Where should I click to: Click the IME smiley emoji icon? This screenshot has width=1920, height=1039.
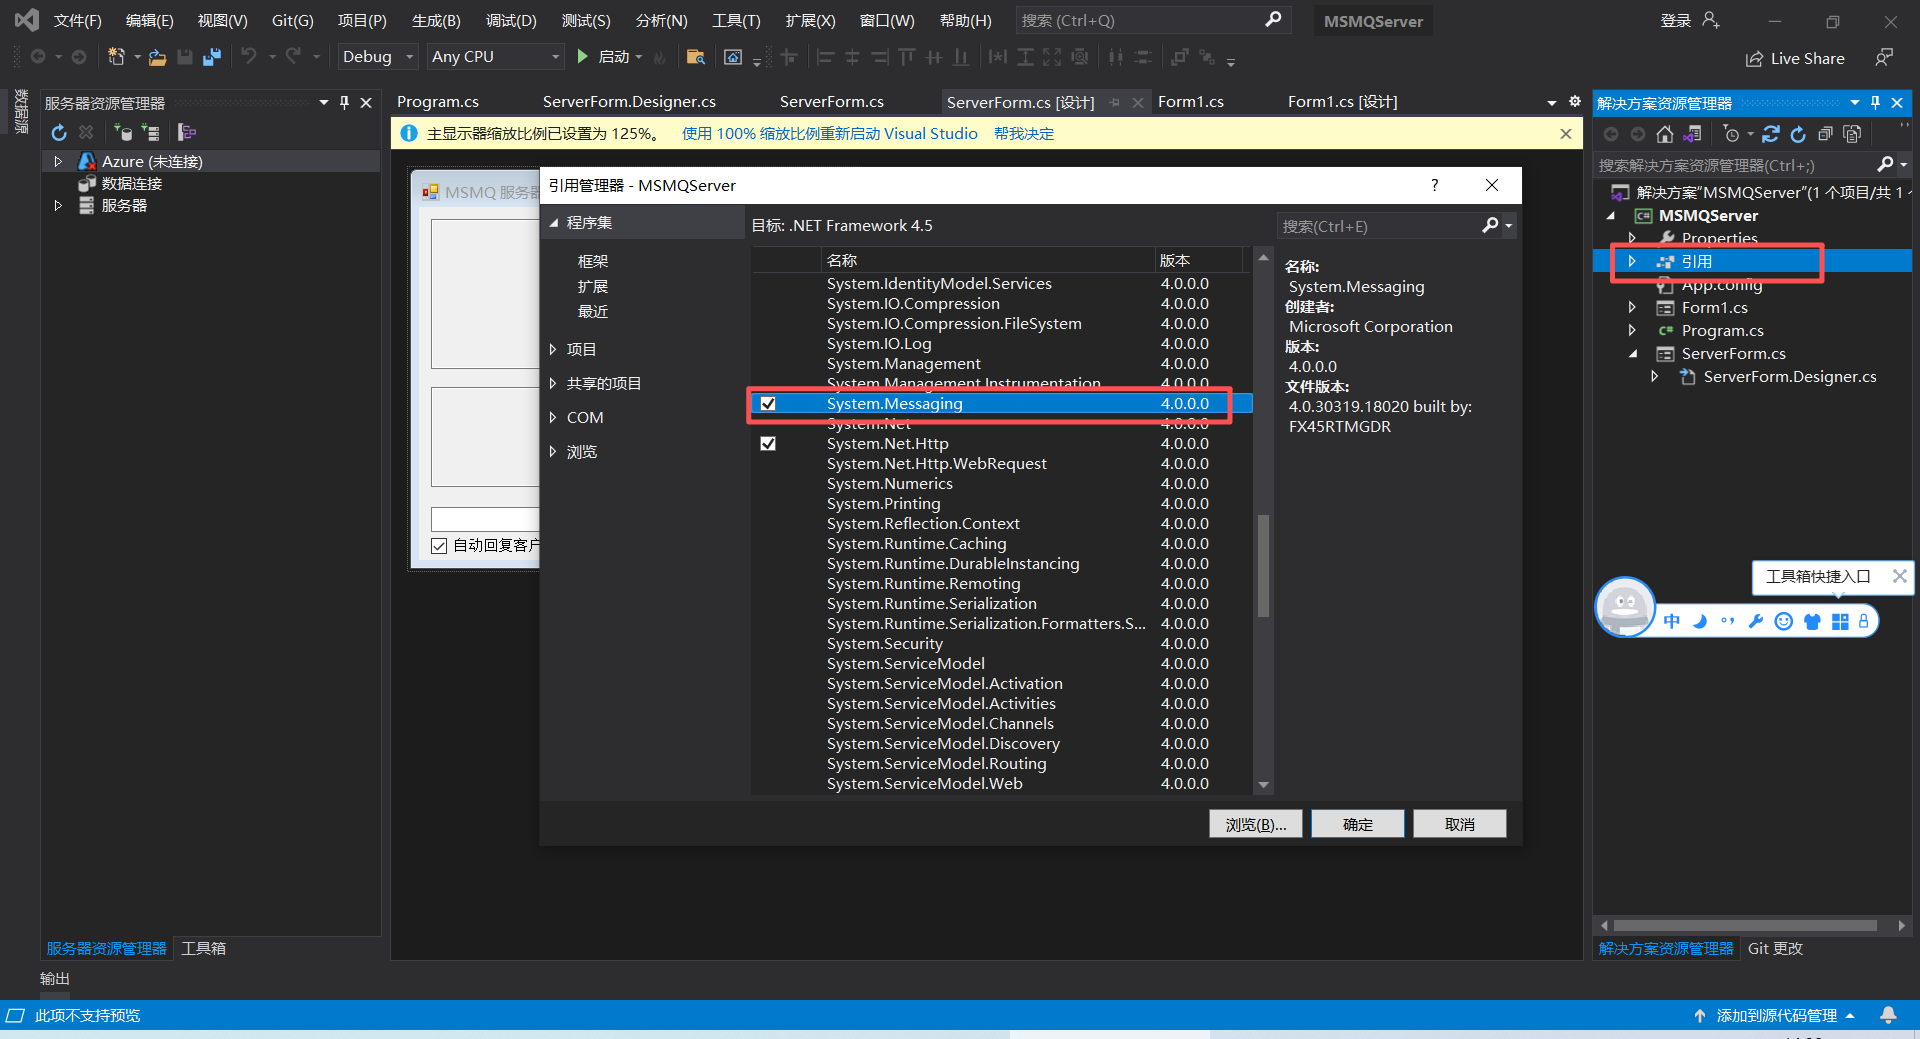1783,621
